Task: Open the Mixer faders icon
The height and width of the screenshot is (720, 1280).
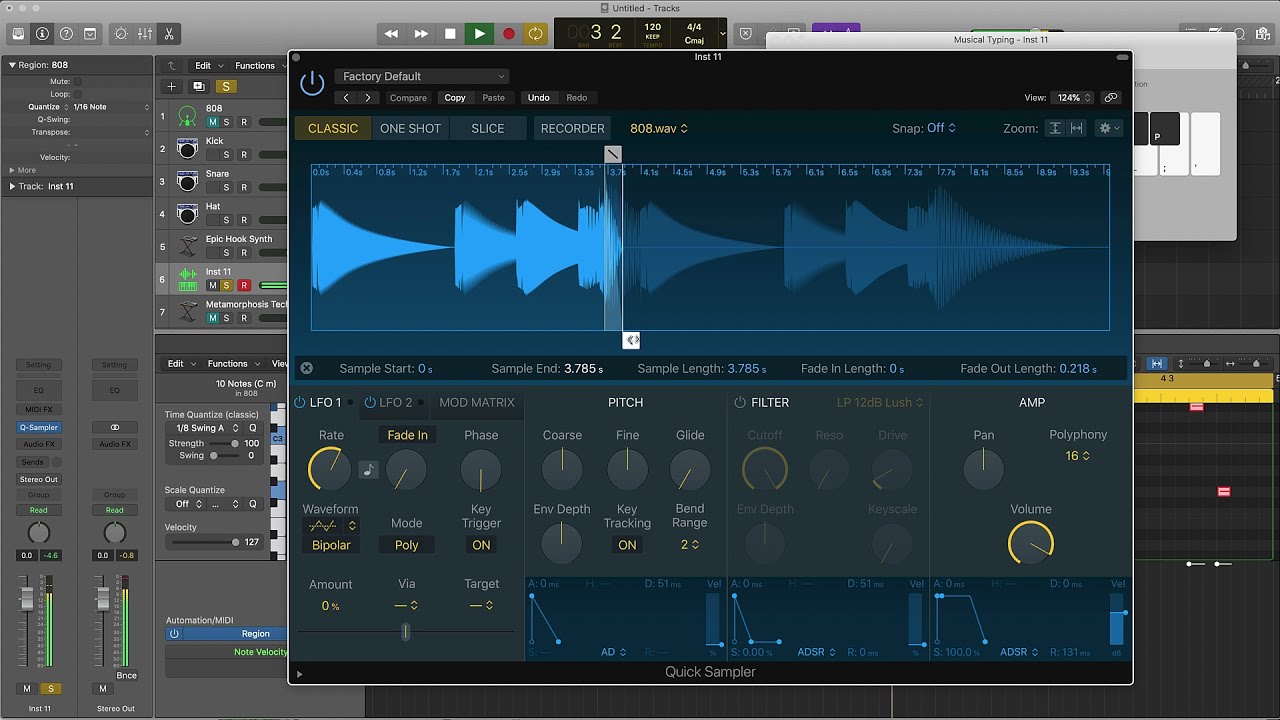Action: click(145, 34)
